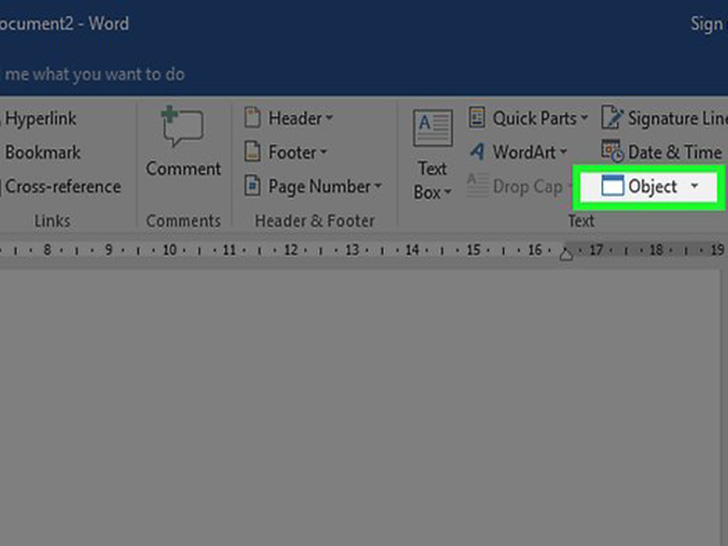Click the Object label text
This screenshot has width=728, height=546.
653,187
